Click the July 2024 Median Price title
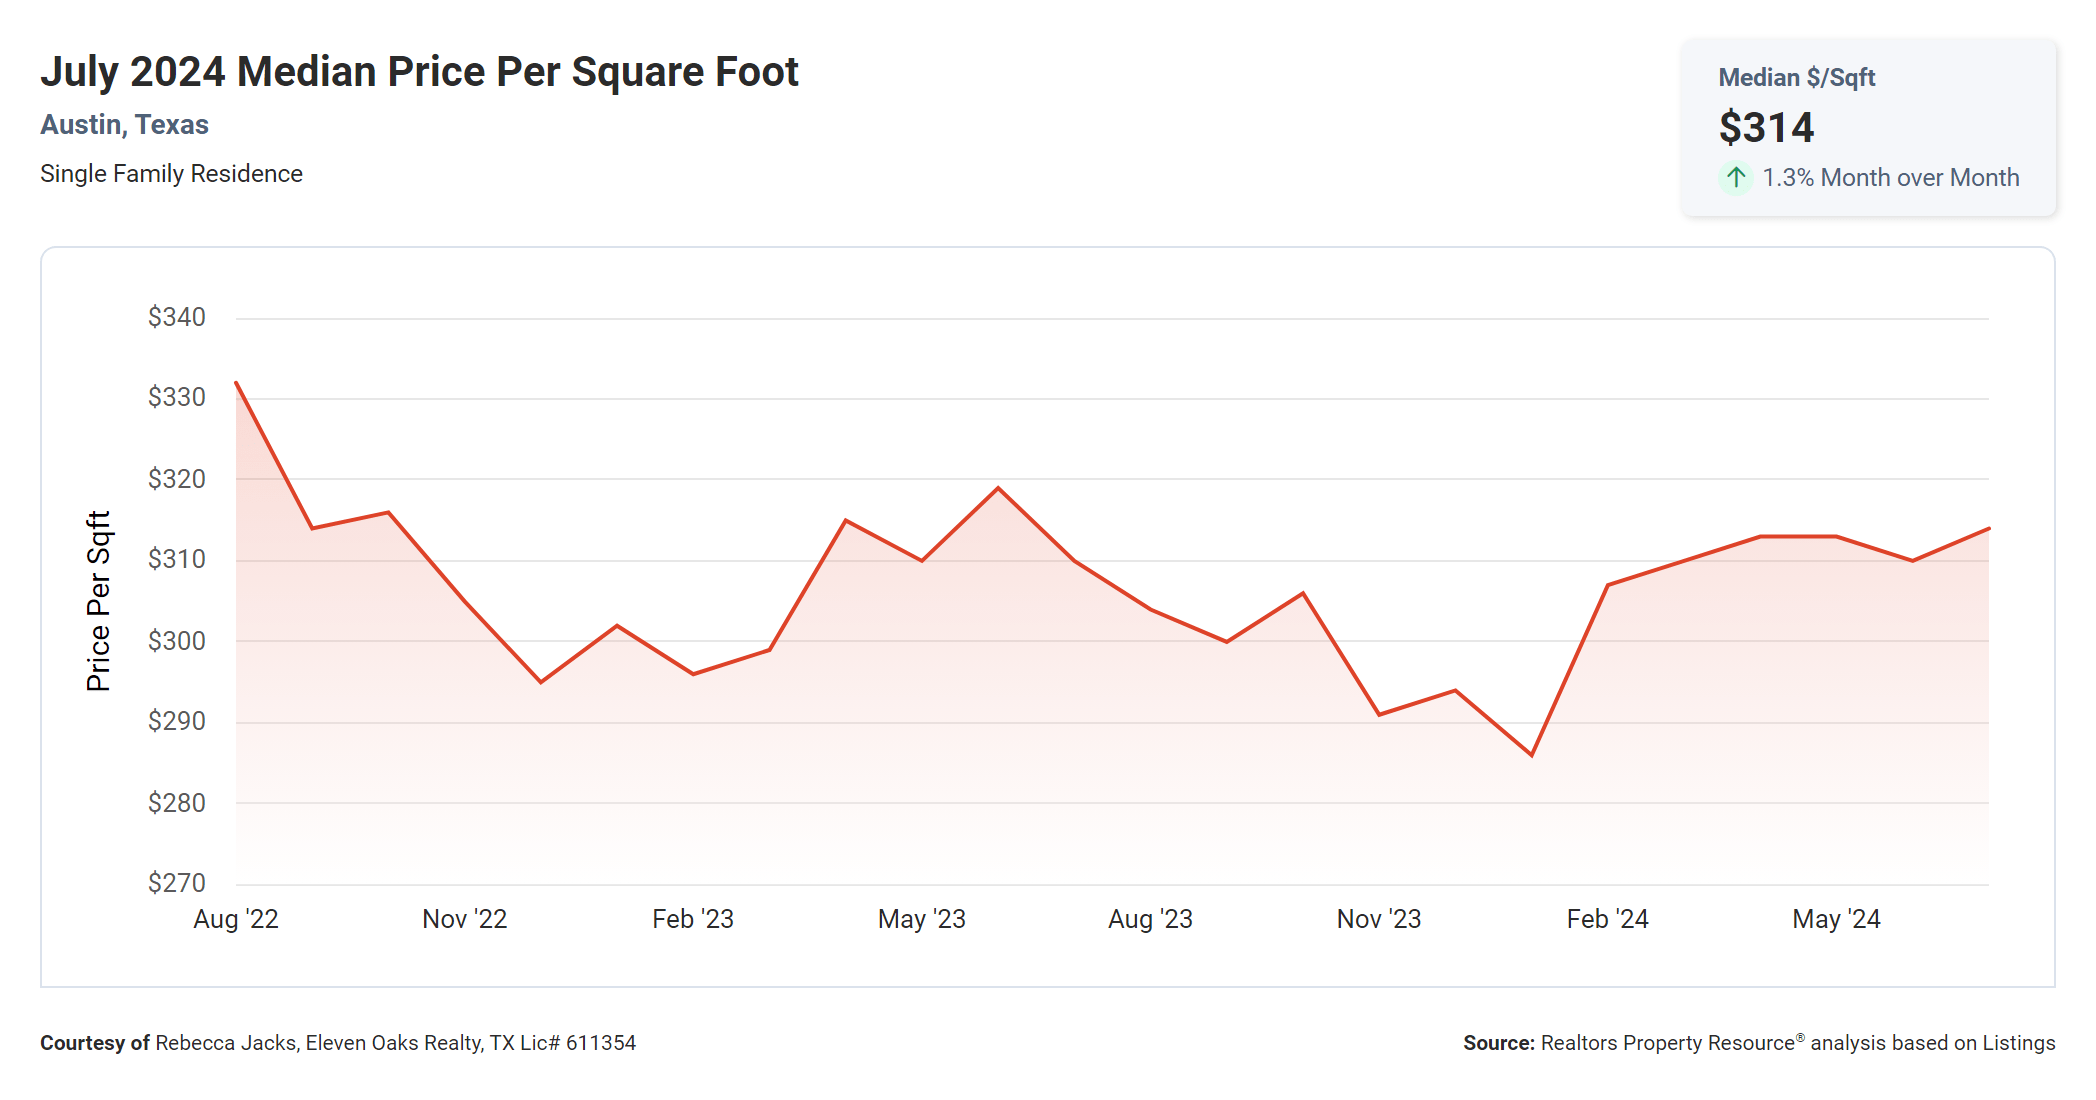 pos(419,71)
